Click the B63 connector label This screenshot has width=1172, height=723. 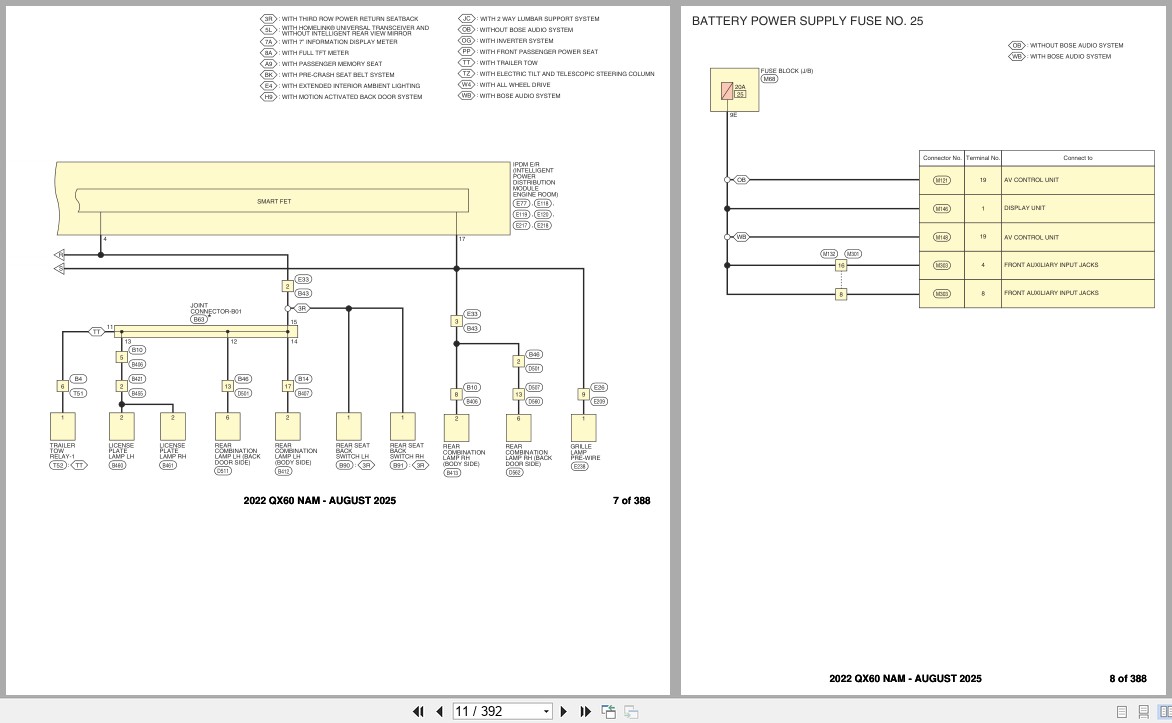pyautogui.click(x=198, y=320)
